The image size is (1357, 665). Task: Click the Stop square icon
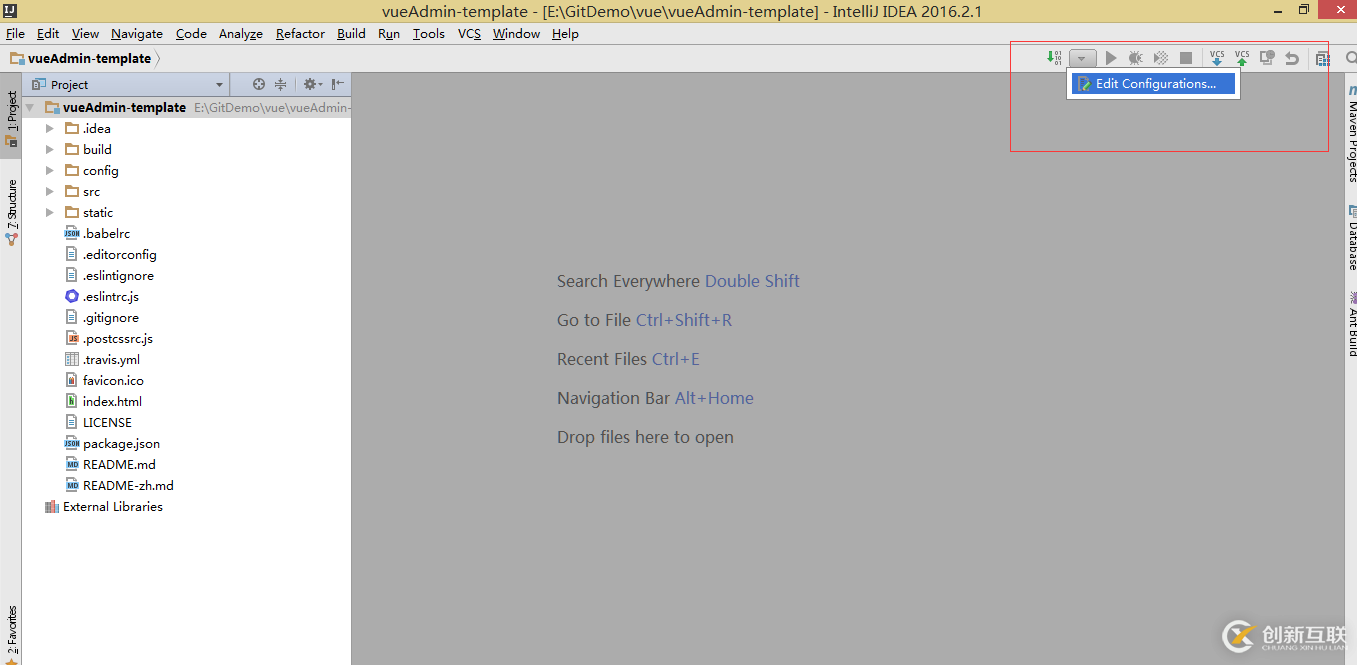pos(1186,59)
